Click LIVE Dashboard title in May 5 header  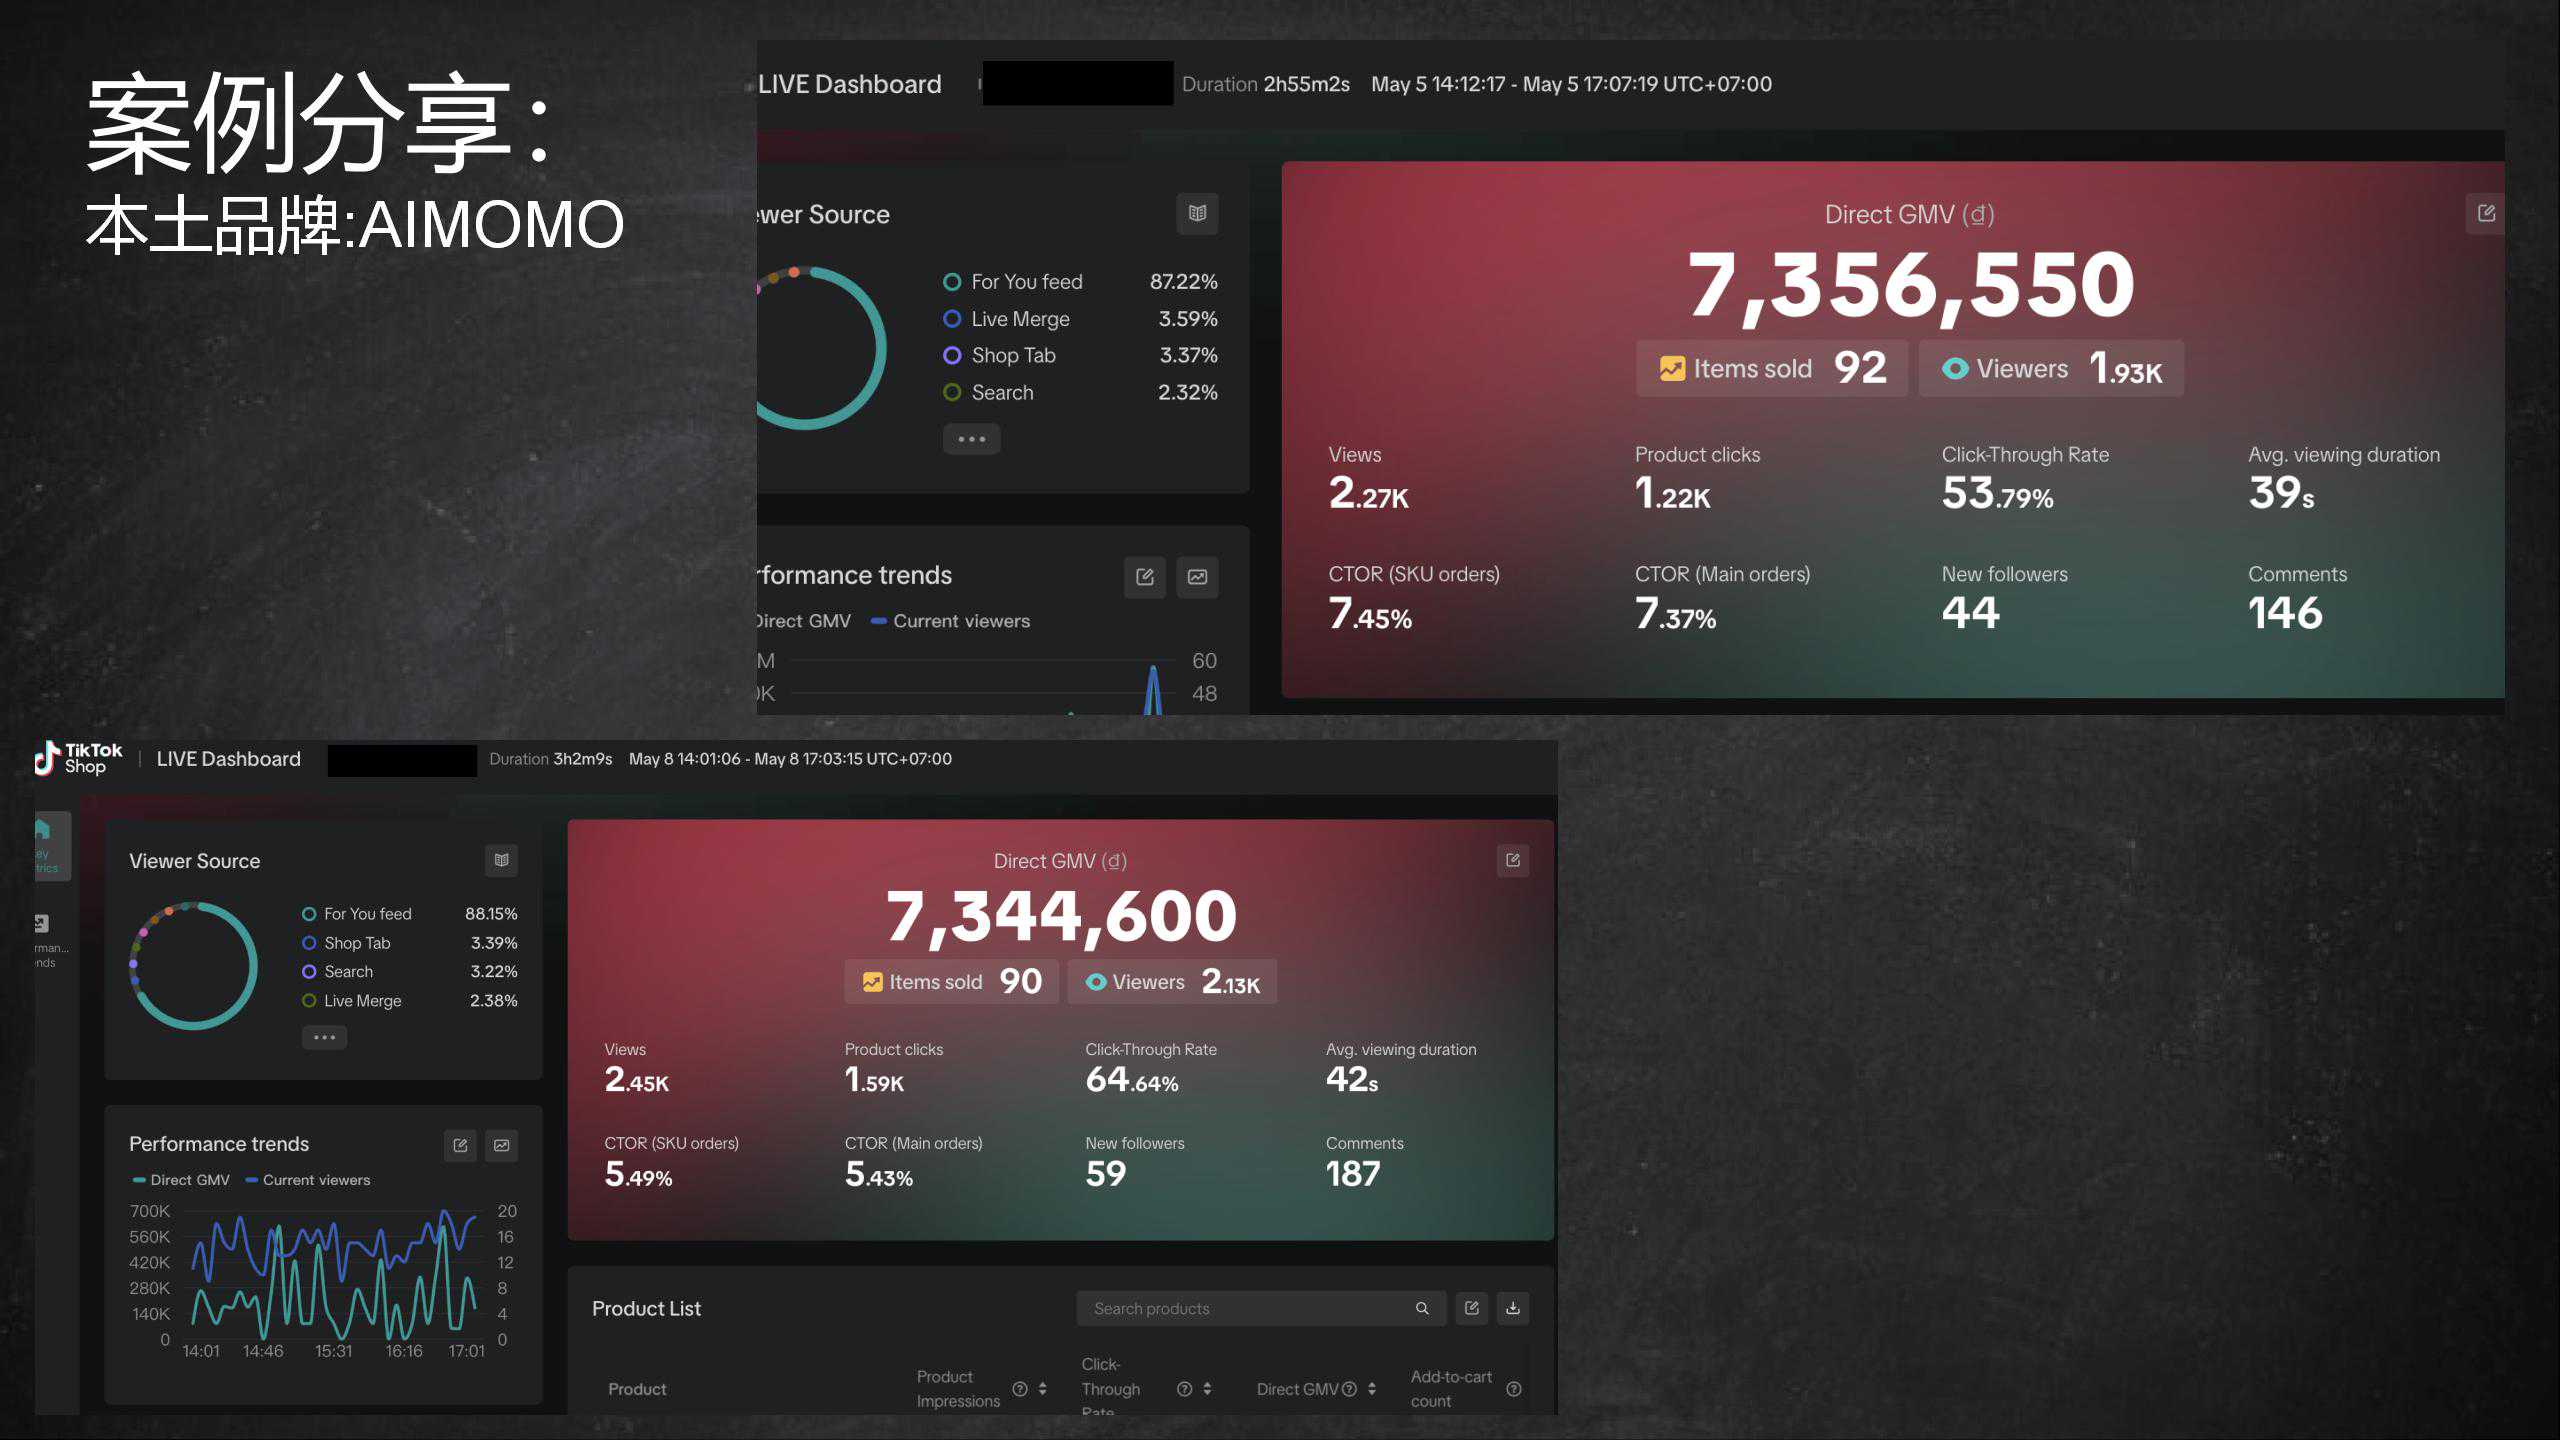coord(849,84)
